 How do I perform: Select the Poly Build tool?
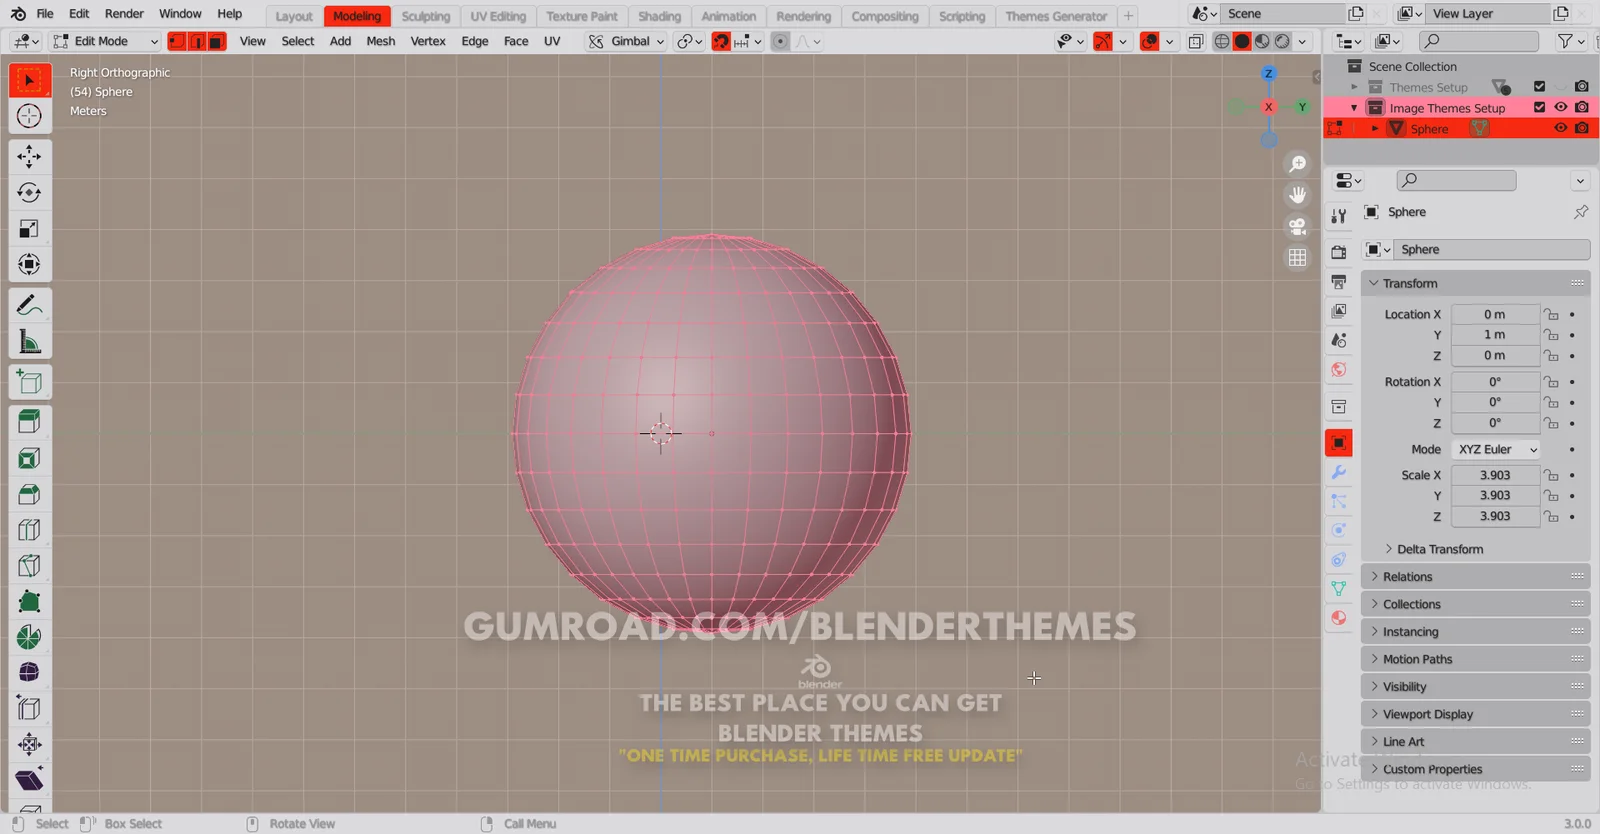pyautogui.click(x=29, y=602)
